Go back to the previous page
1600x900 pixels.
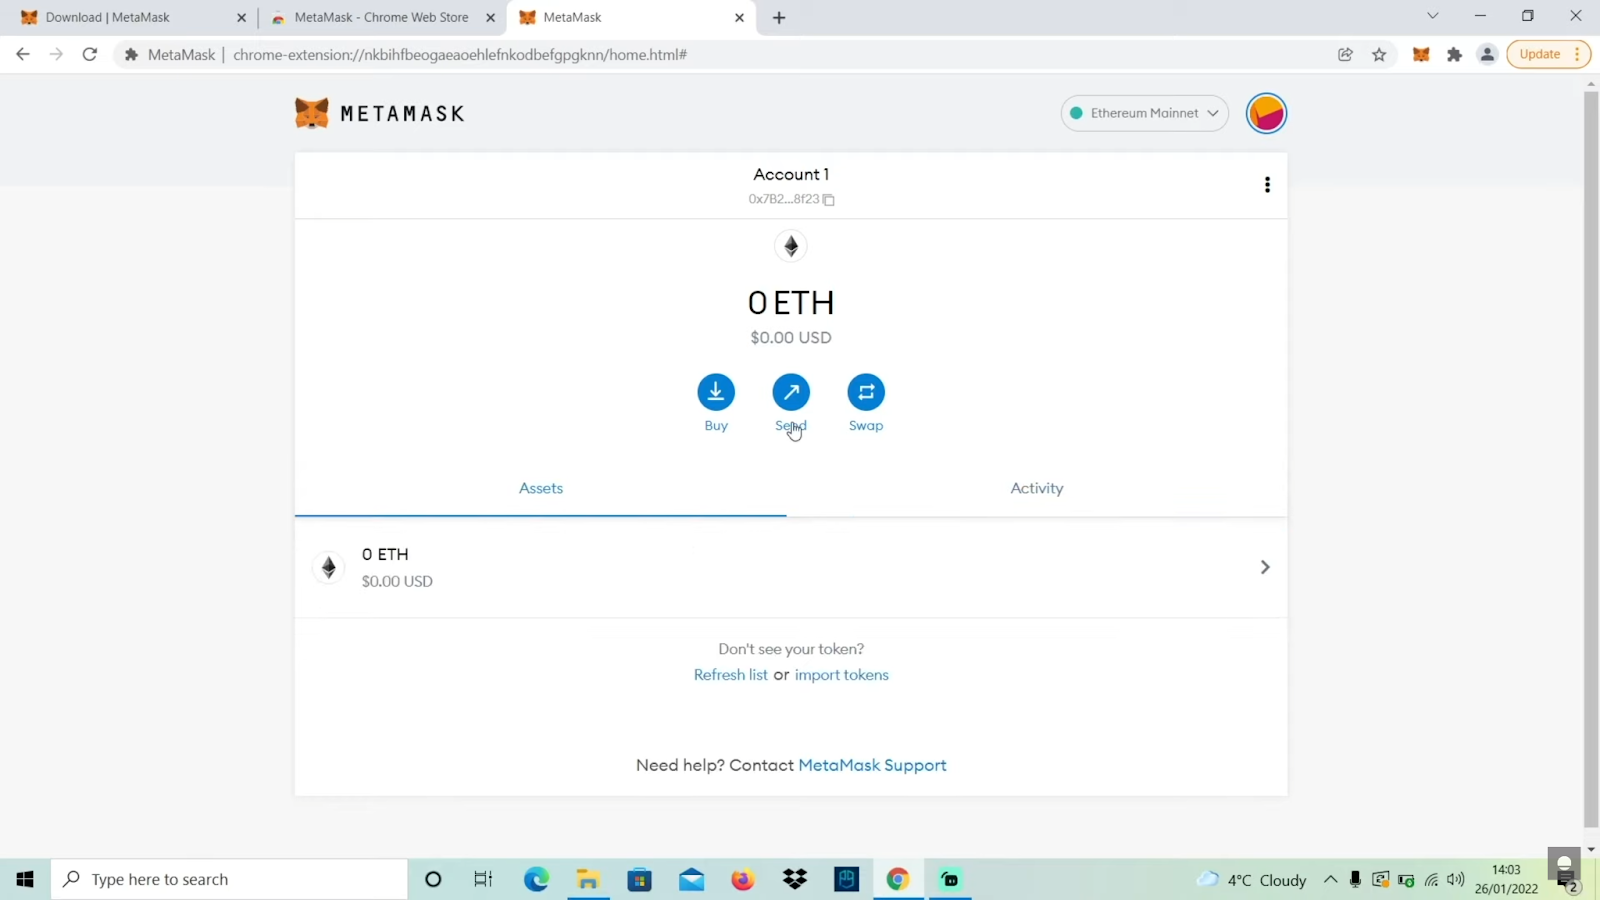tap(23, 55)
